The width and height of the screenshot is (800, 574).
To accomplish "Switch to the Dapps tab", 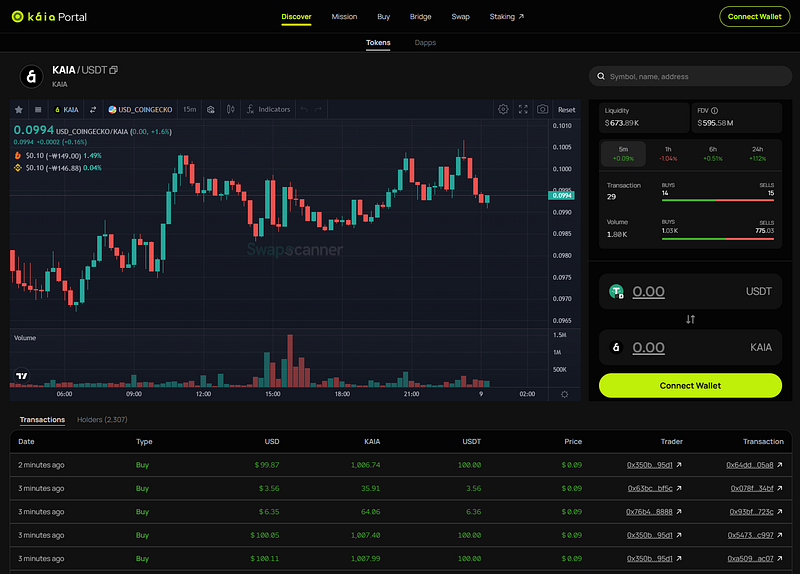I will tap(425, 43).
